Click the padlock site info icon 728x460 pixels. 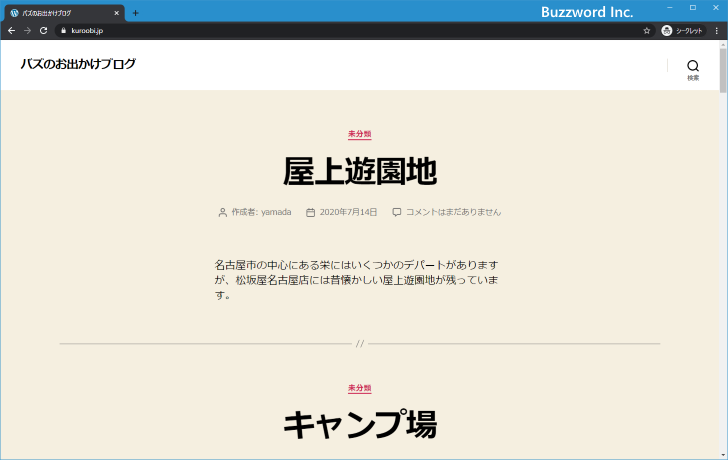tap(64, 31)
